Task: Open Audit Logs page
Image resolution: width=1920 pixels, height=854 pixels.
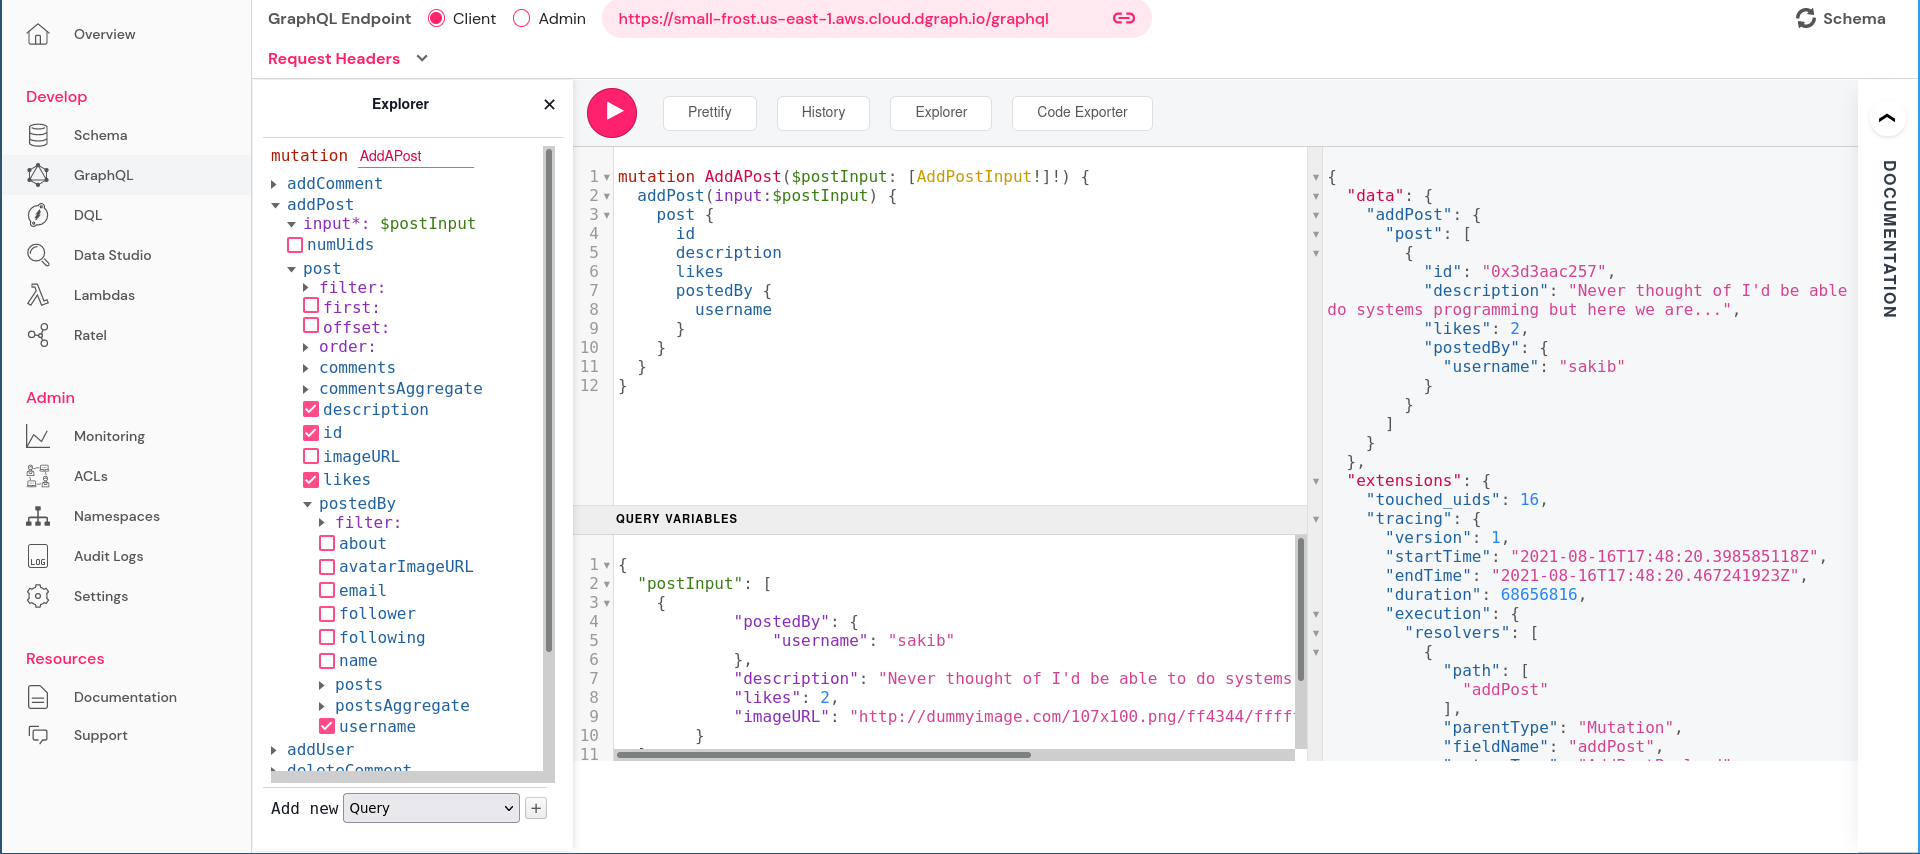Action: pos(108,556)
